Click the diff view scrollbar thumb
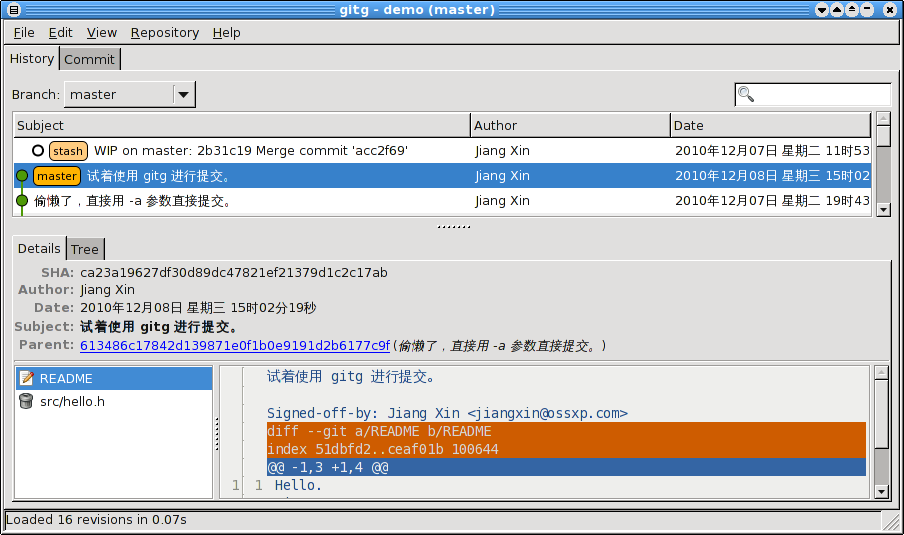This screenshot has height=535, width=904. pyautogui.click(x=881, y=413)
